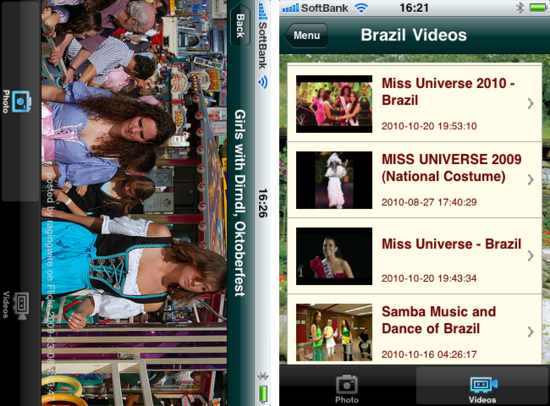The height and width of the screenshot is (406, 550).
Task: Open chevron for Samba Music and Dance row
Action: point(530,332)
